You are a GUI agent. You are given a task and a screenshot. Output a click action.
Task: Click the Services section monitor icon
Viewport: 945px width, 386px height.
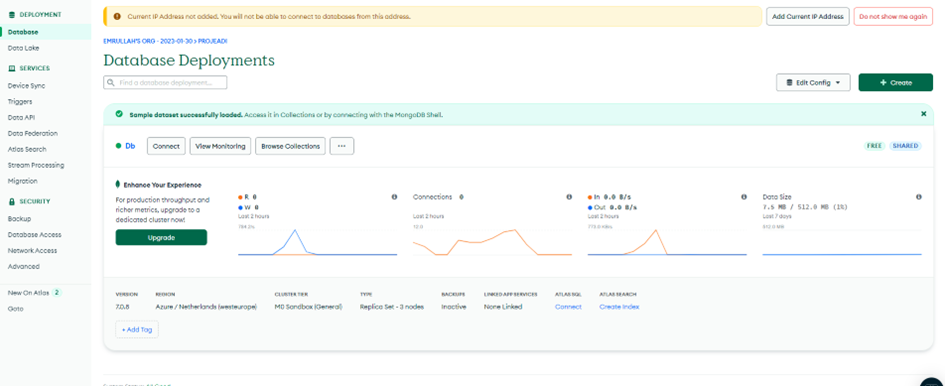coord(12,68)
